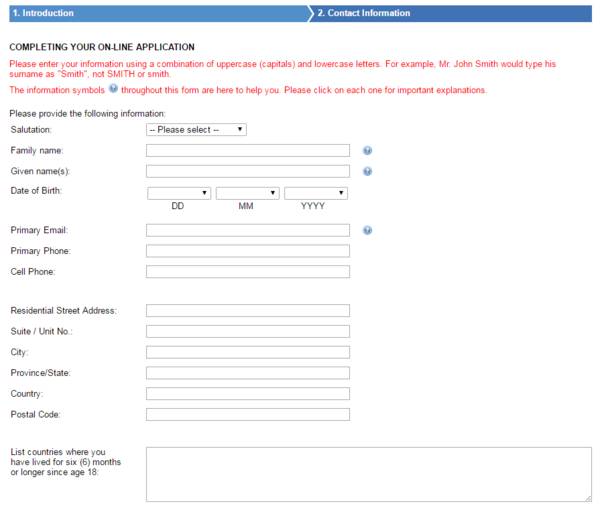Screen dimensions: 600x514
Task: Select the YYYY year of birth dropdown
Action: (316, 193)
